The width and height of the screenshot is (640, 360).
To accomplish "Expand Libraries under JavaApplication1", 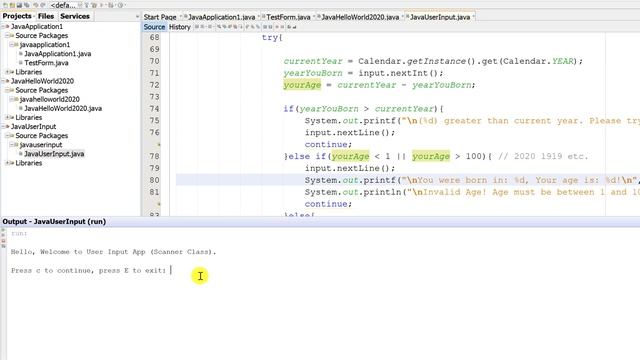I will [7, 72].
